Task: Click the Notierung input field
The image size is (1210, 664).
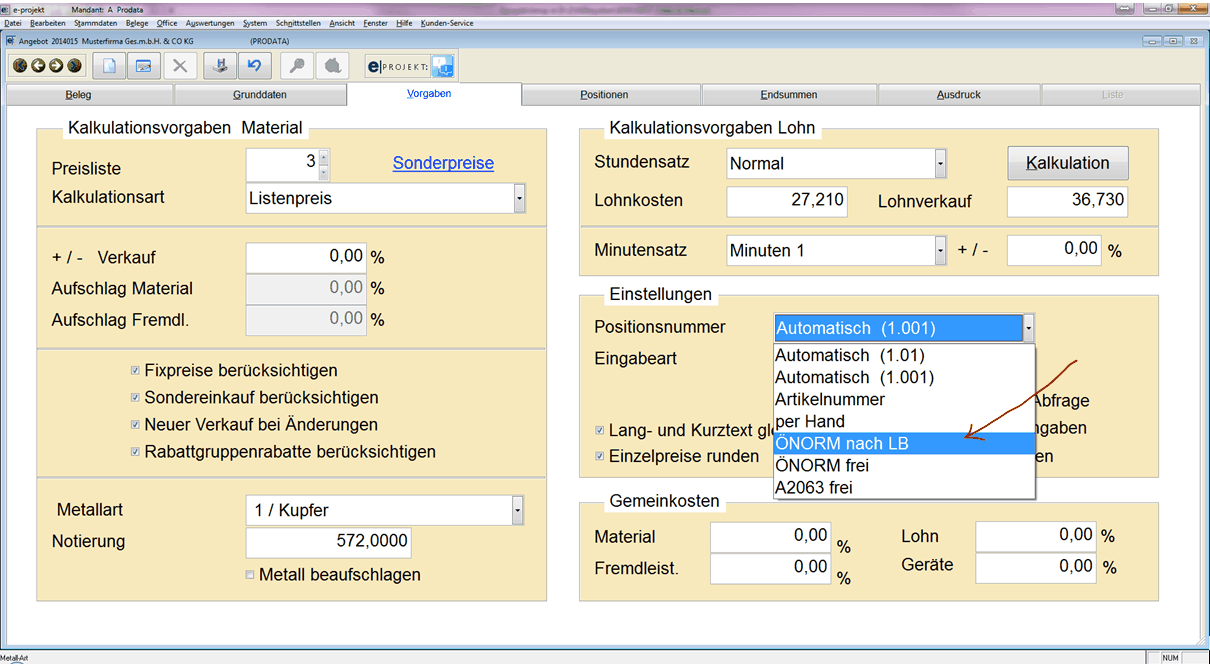Action: tap(328, 542)
